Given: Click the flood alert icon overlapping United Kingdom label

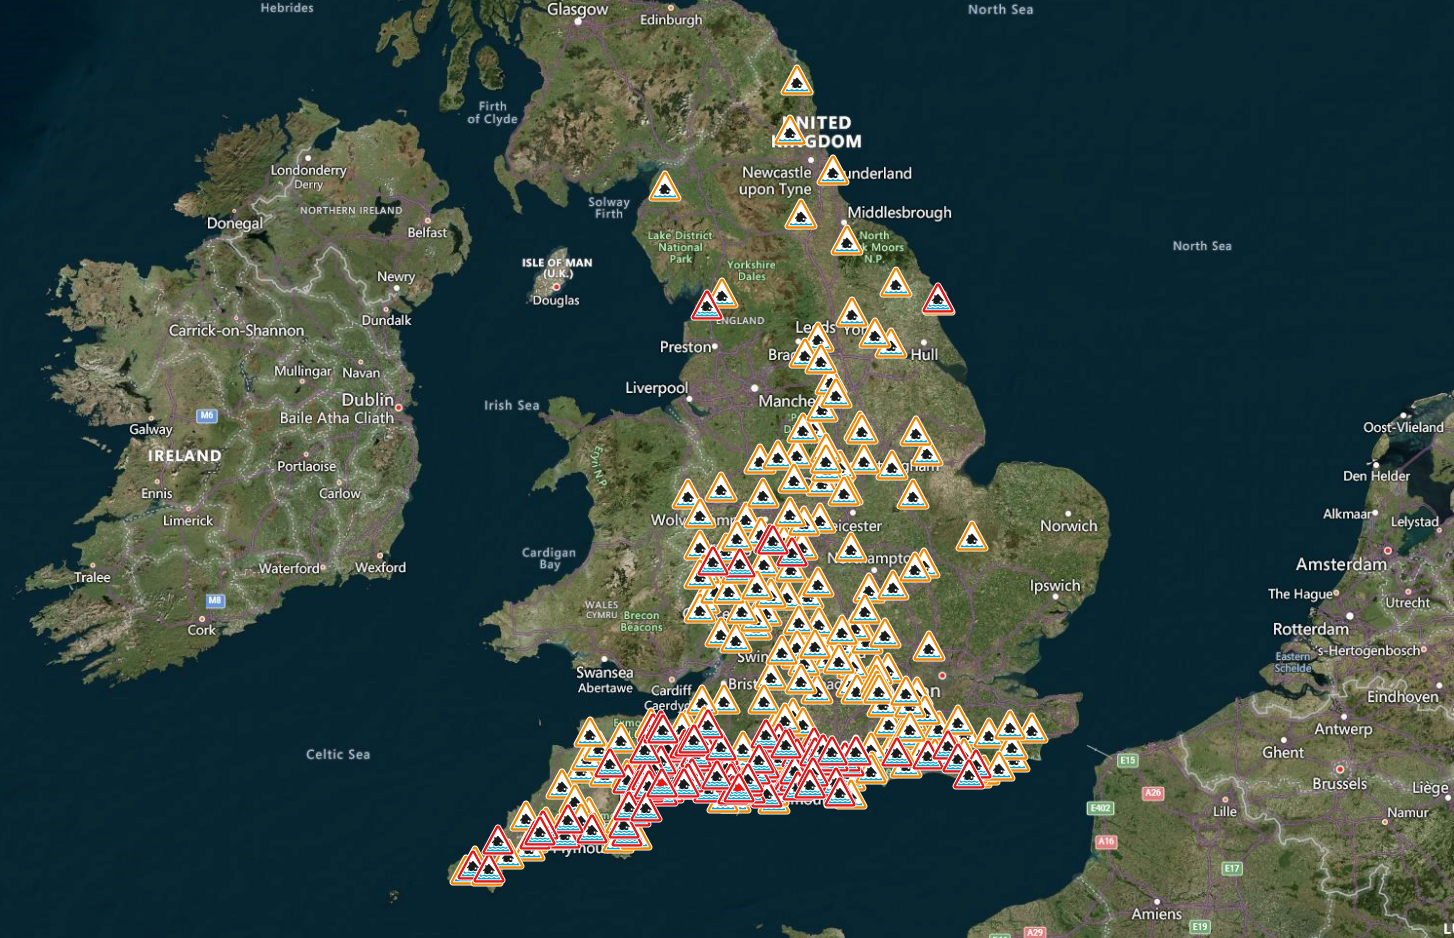Looking at the screenshot, I should [x=790, y=132].
